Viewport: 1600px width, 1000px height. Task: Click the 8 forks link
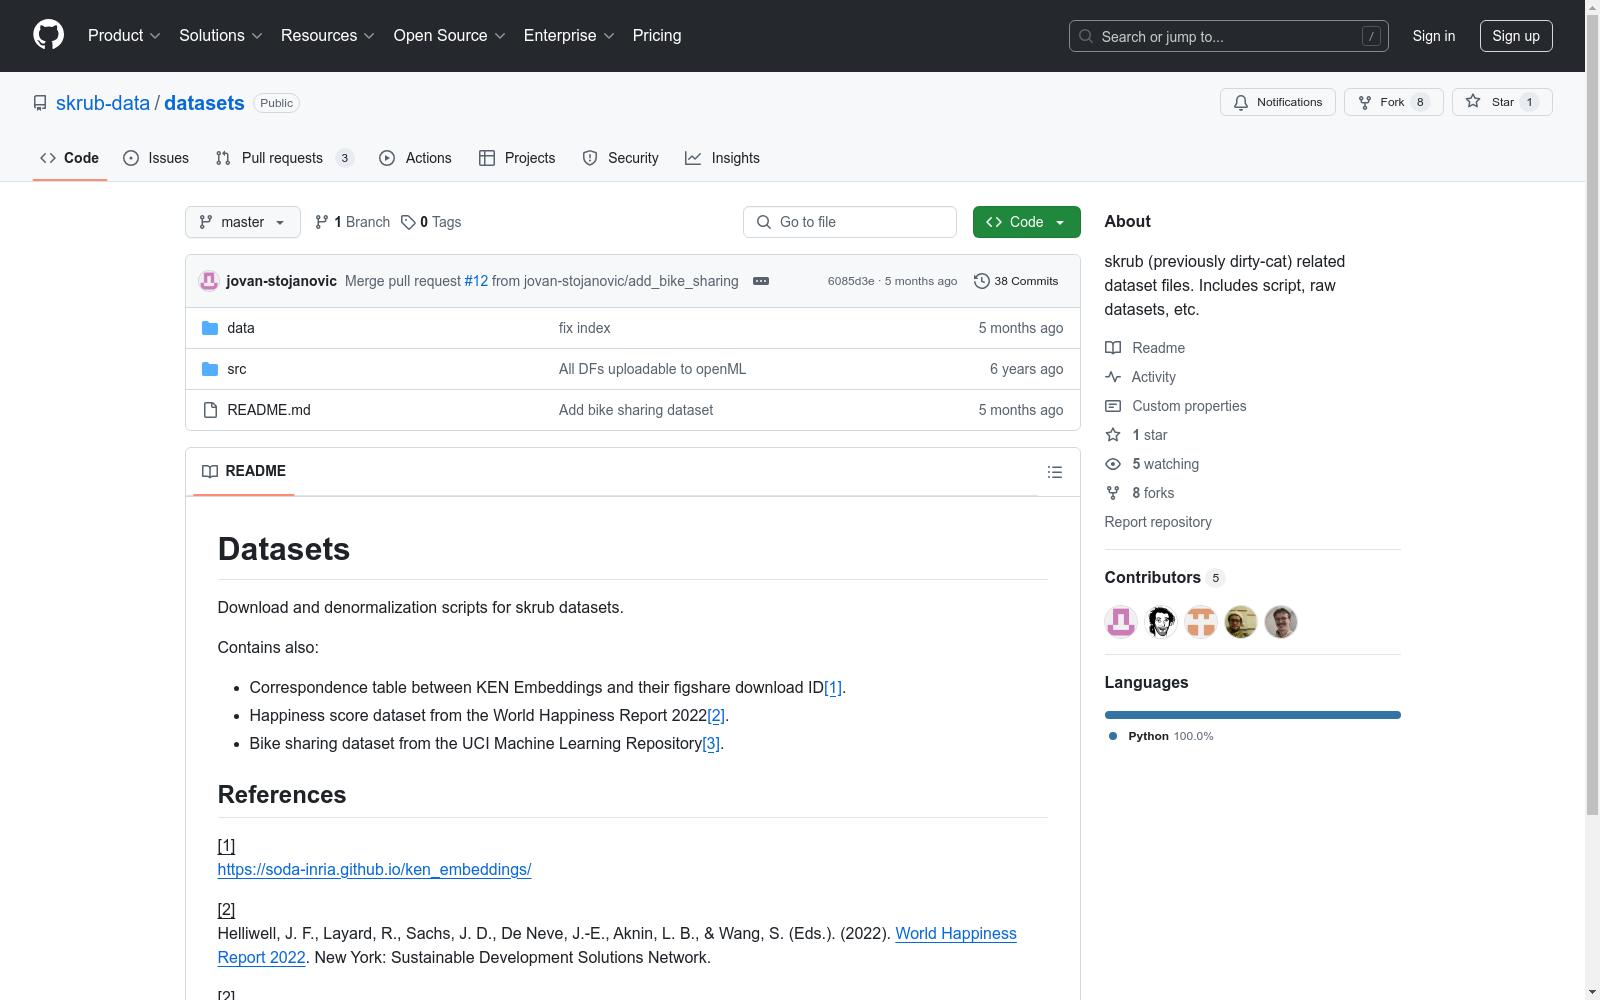pyautogui.click(x=1153, y=493)
